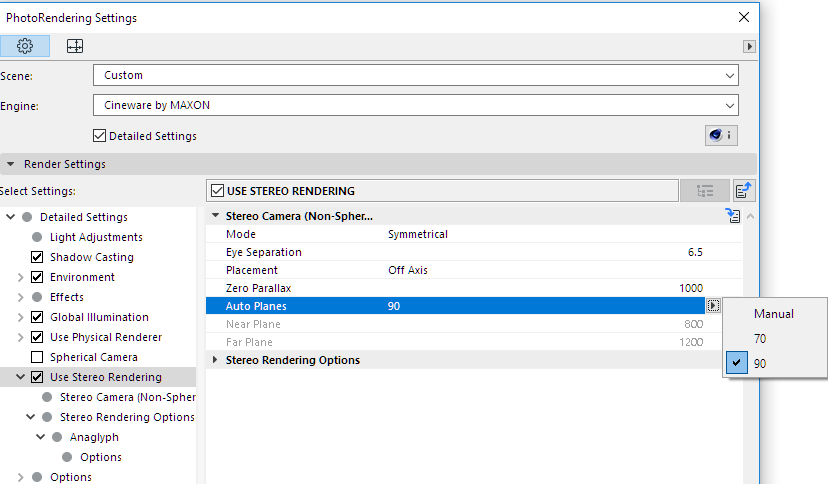828x484 pixels.
Task: Open the Engine dropdown
Action: [415, 104]
